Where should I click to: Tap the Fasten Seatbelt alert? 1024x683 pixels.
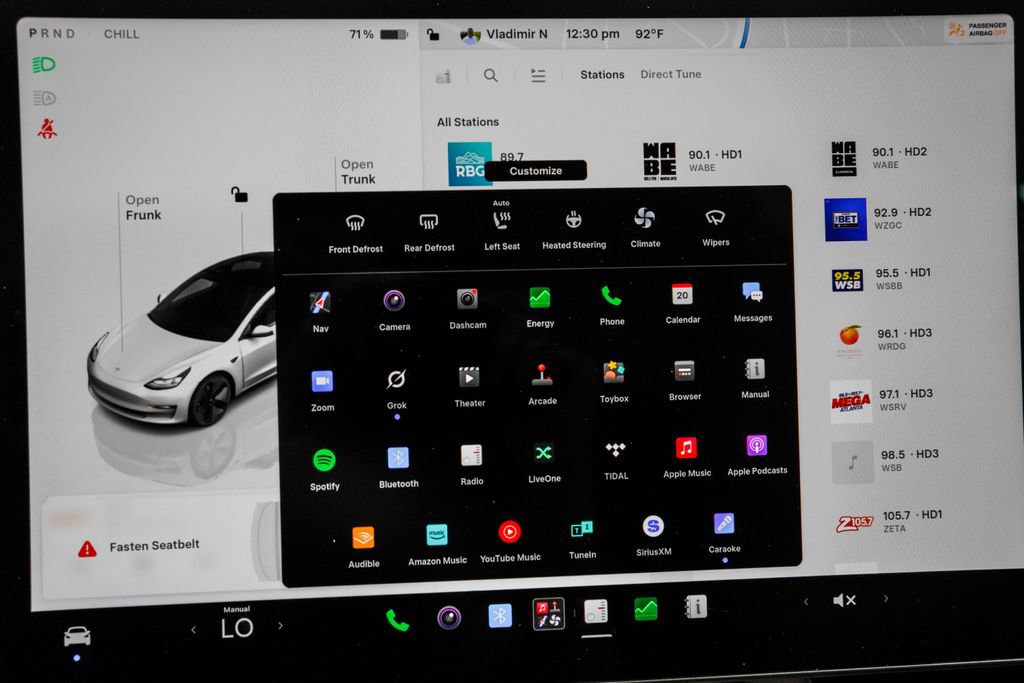(138, 547)
